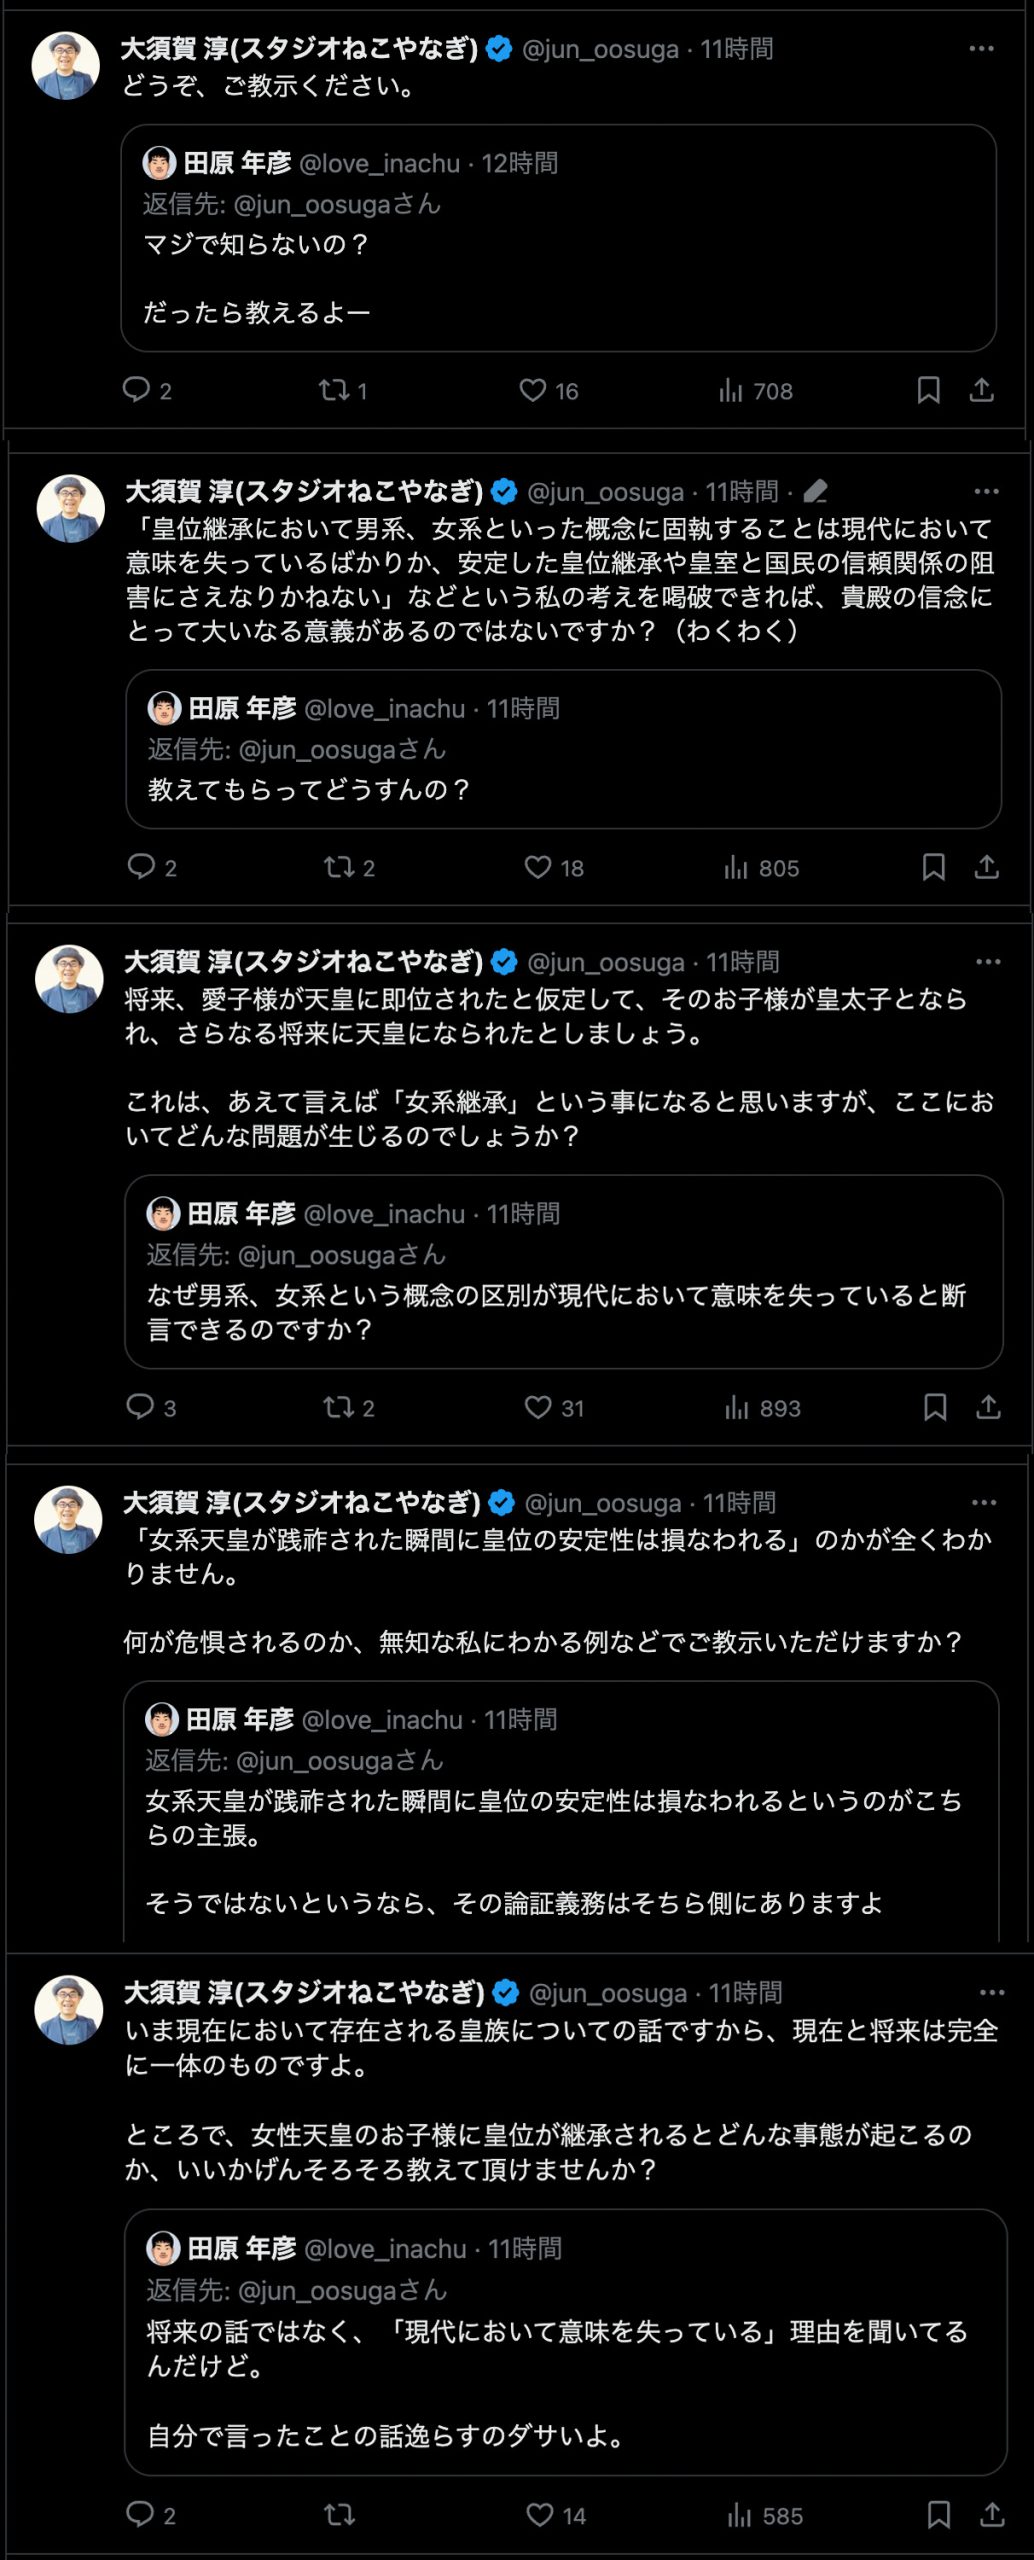This screenshot has width=1034, height=2560.
Task: Reply to the tweet with 18 likes
Action: tap(141, 867)
